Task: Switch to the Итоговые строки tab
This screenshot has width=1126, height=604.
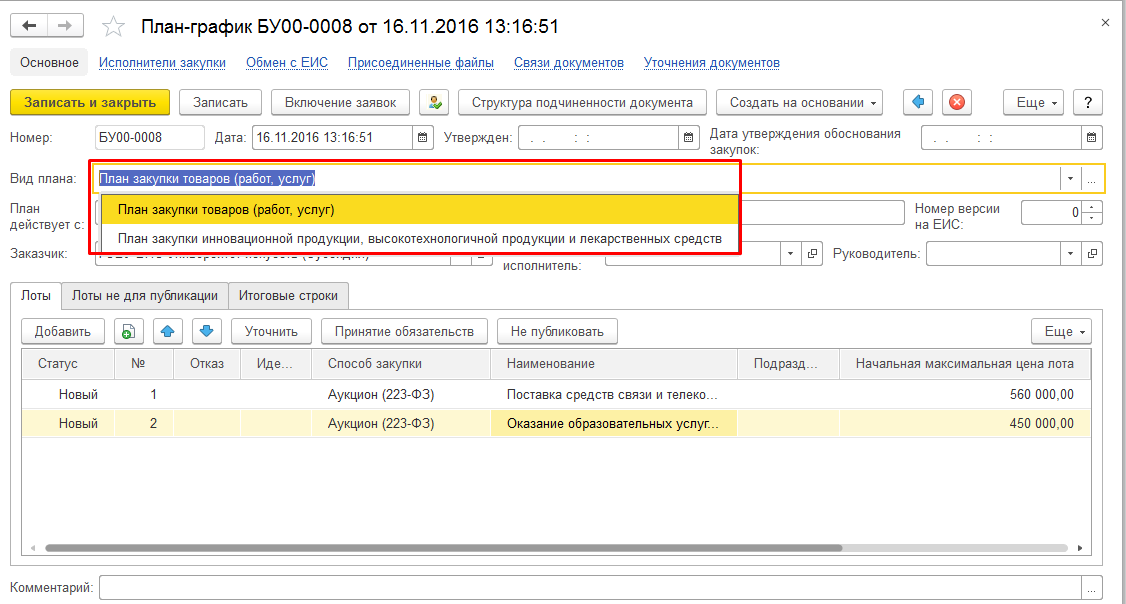Action: (288, 296)
